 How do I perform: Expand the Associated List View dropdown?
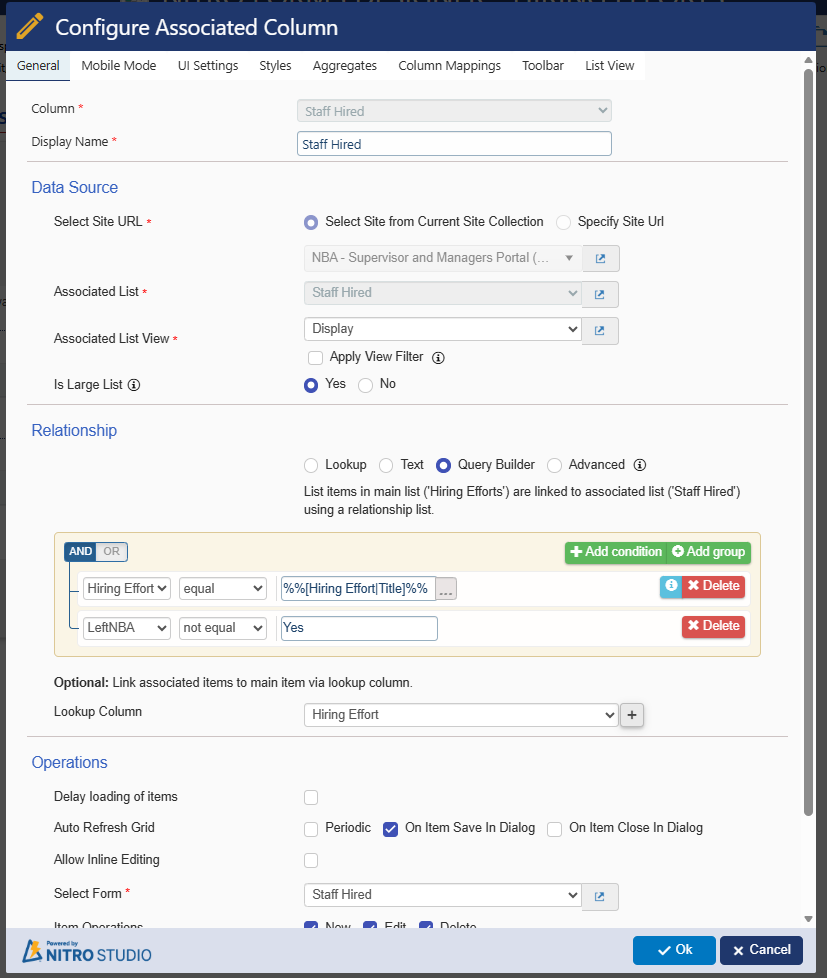click(442, 329)
